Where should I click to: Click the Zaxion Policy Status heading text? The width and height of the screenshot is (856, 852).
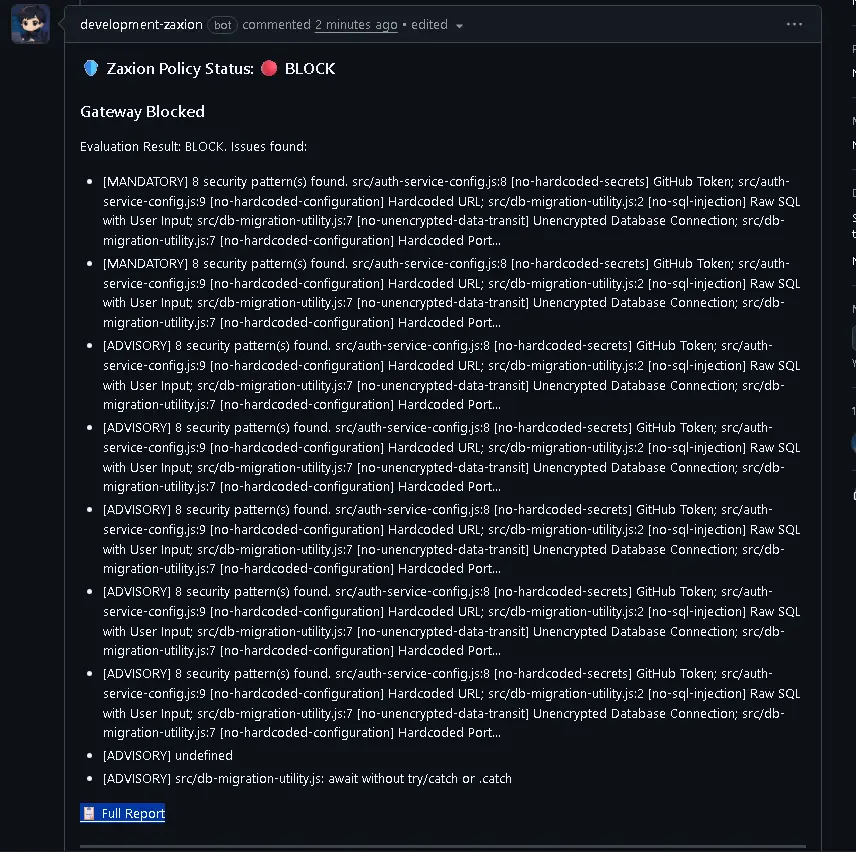pyautogui.click(x=180, y=69)
